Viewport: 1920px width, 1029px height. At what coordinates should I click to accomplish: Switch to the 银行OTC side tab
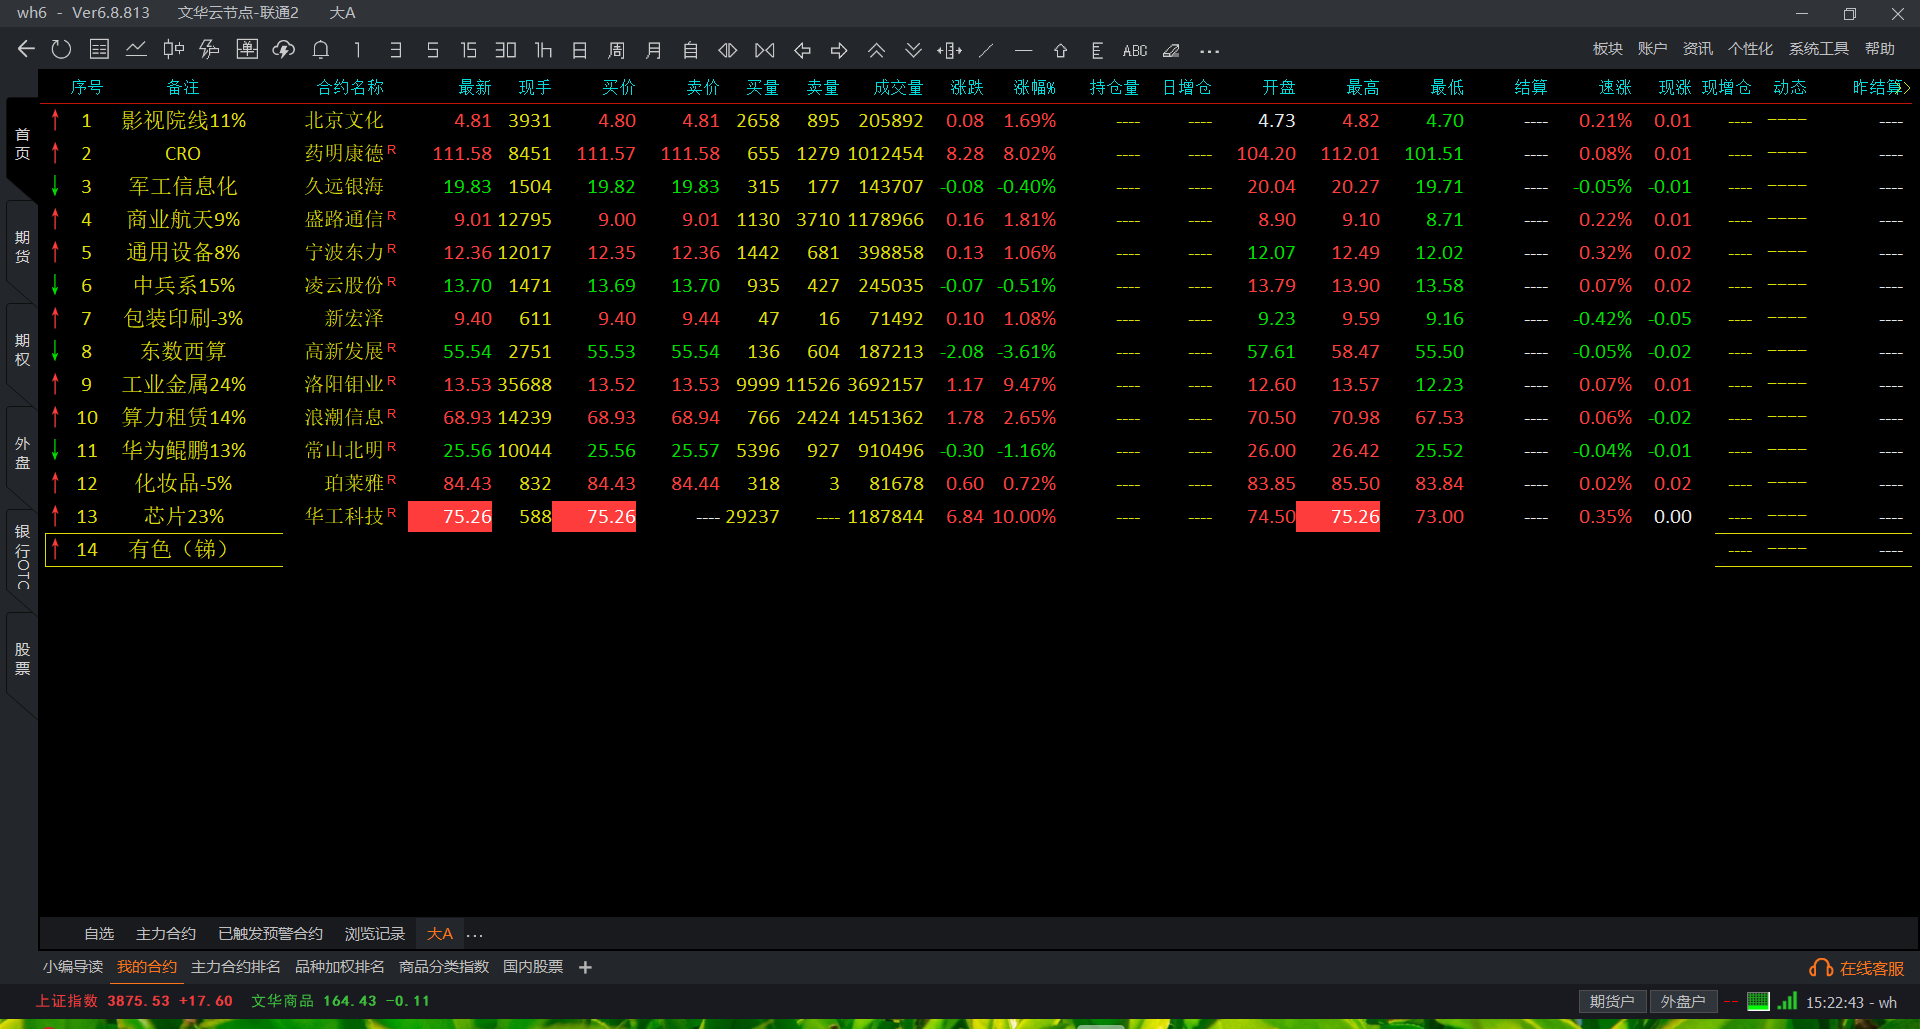22,556
